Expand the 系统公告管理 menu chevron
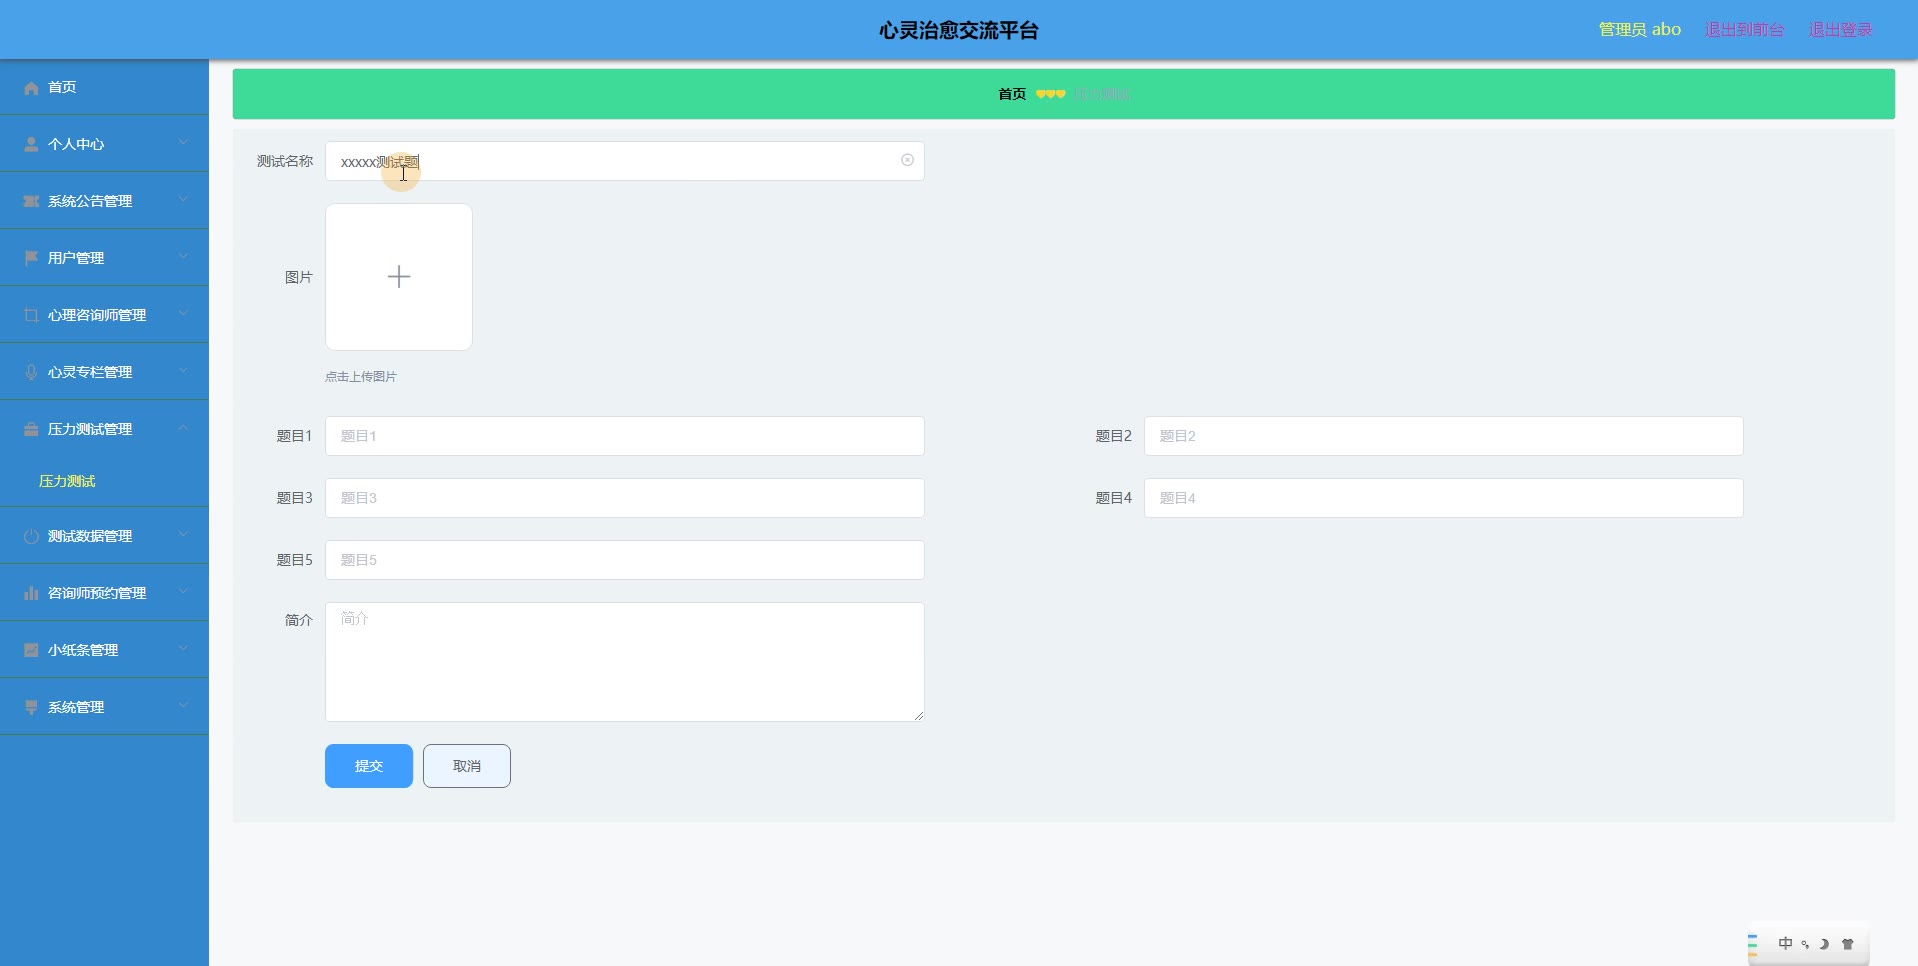The image size is (1918, 966). (x=183, y=200)
